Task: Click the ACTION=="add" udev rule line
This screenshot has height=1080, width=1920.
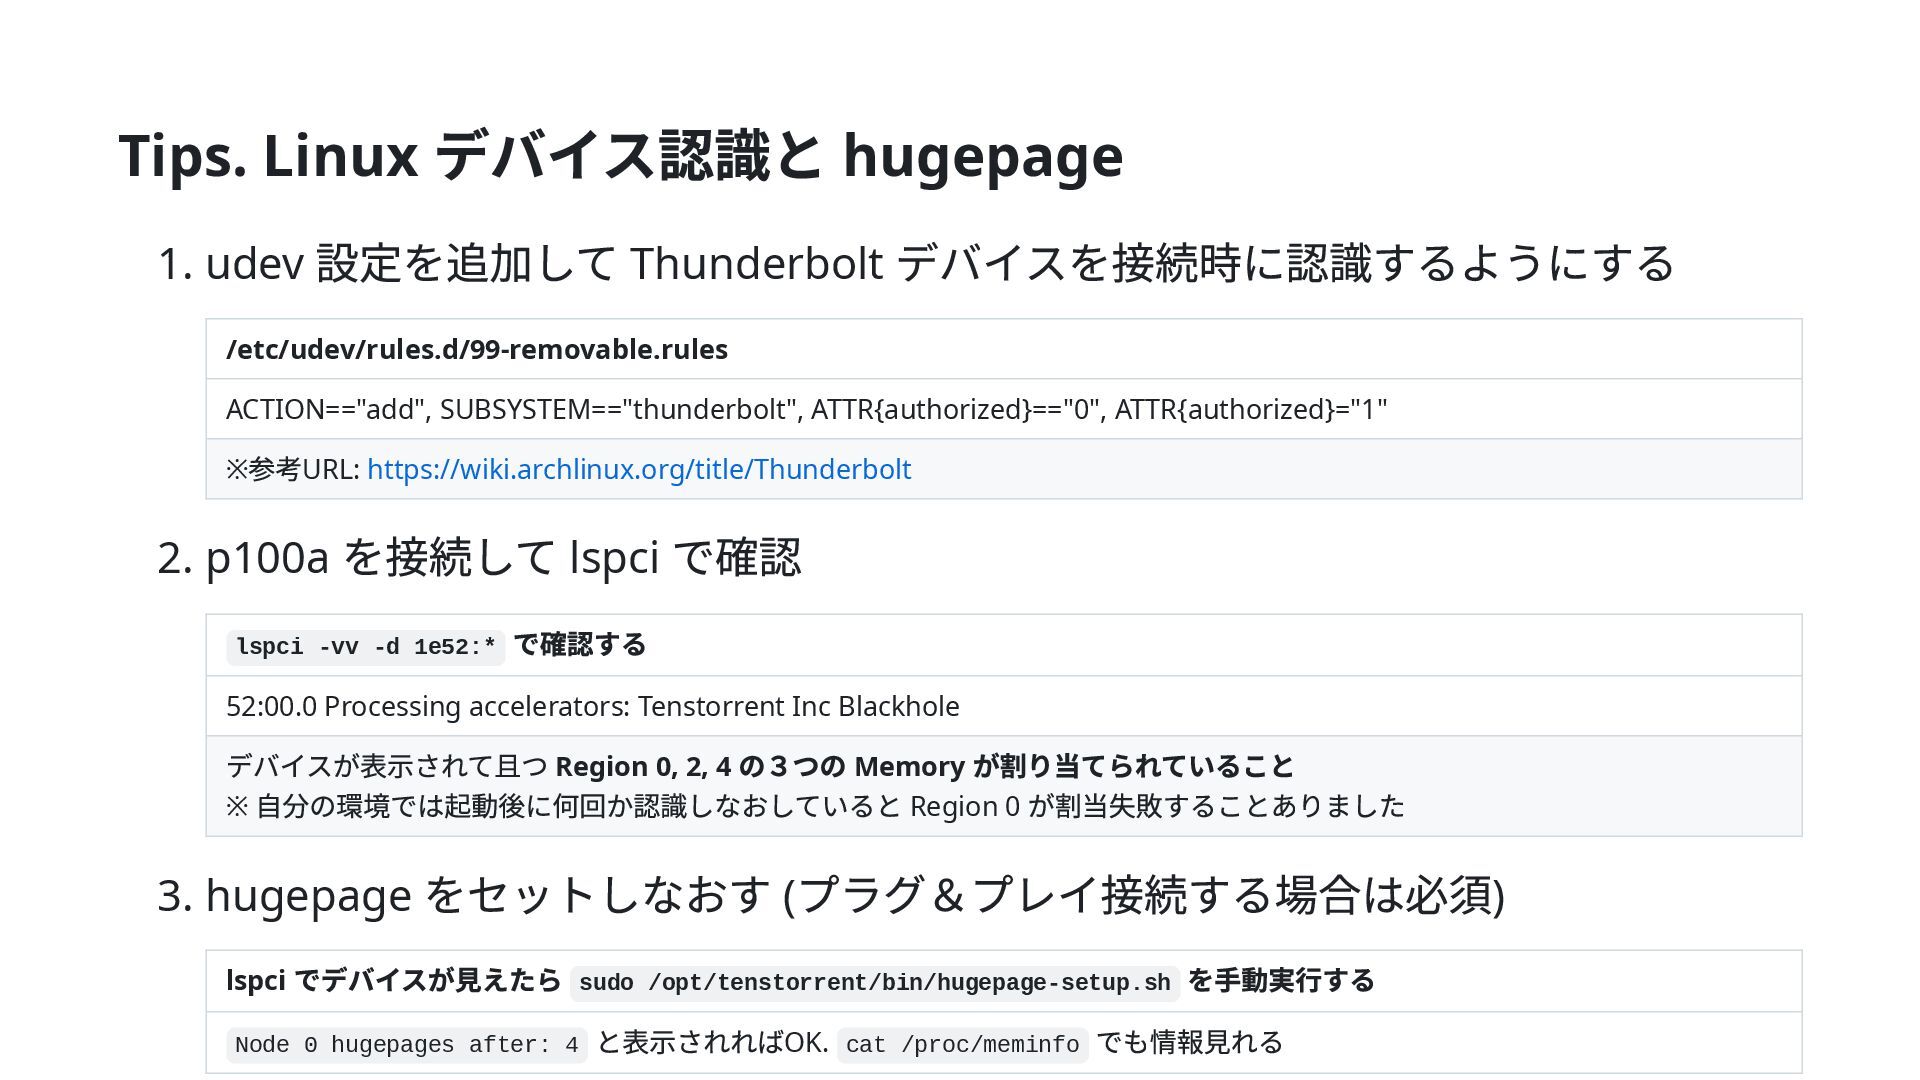Action: [x=806, y=409]
